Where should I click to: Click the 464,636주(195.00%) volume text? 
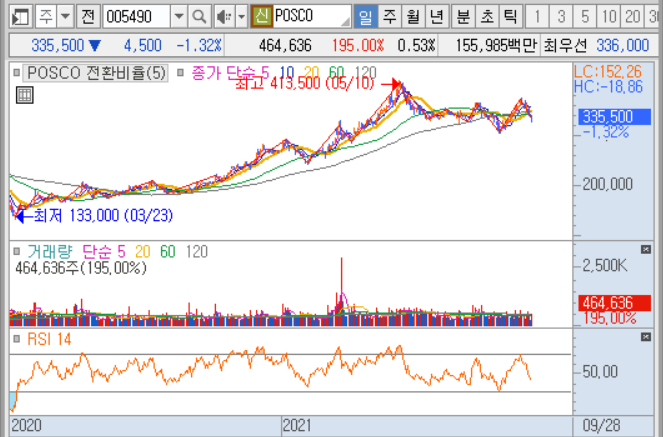[x=81, y=268]
